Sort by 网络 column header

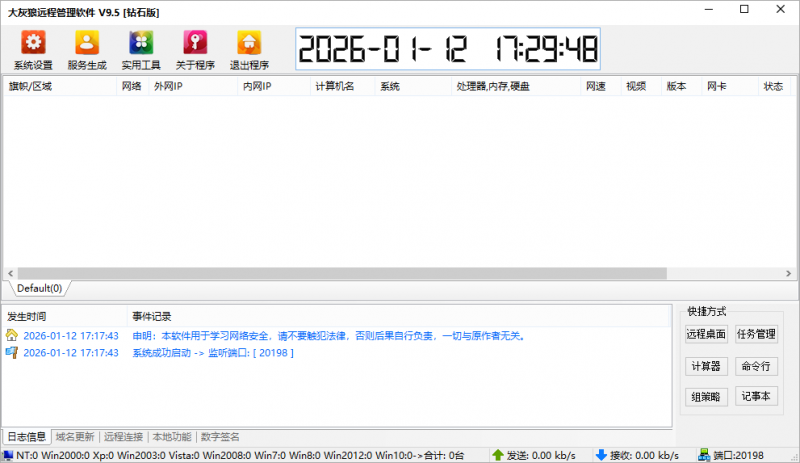pyautogui.click(x=133, y=86)
